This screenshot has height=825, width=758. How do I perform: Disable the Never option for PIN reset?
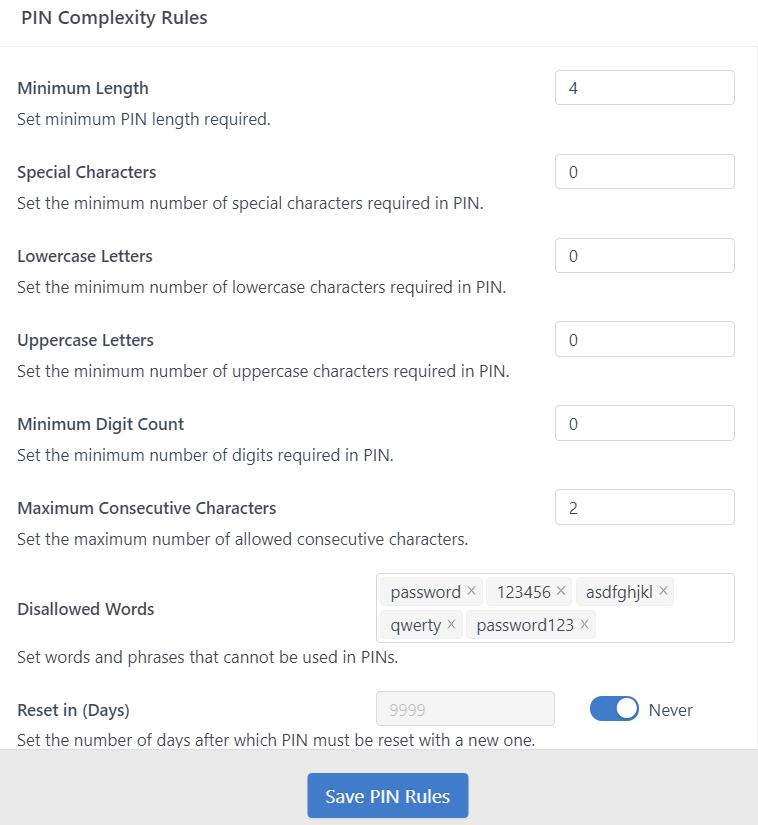coord(613,708)
